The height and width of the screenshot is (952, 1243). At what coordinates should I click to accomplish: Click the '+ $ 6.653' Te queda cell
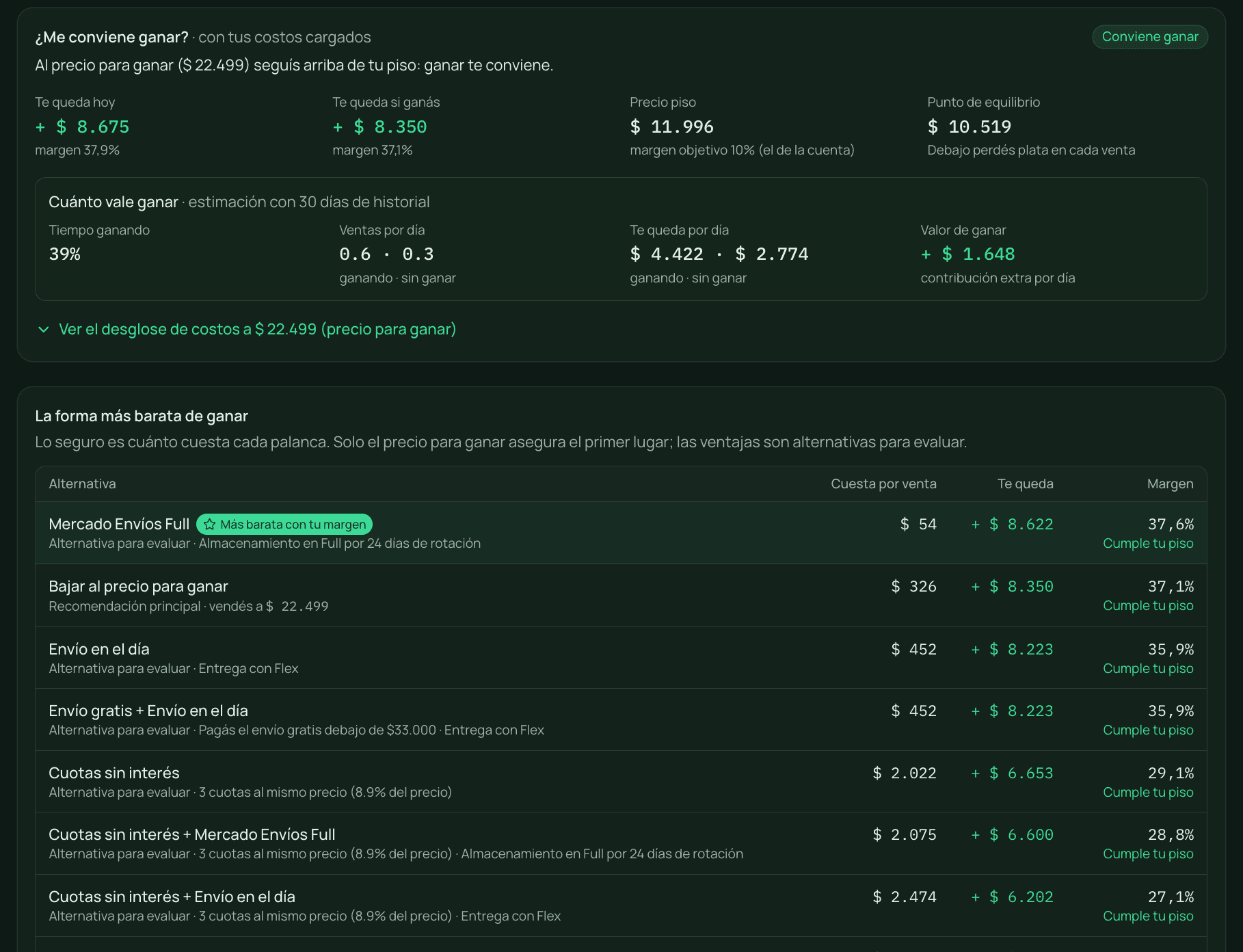1012,773
